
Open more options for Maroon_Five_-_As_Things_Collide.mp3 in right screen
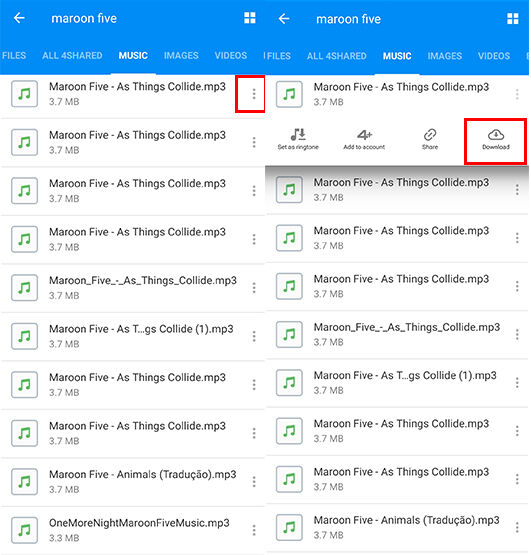pyautogui.click(x=517, y=334)
